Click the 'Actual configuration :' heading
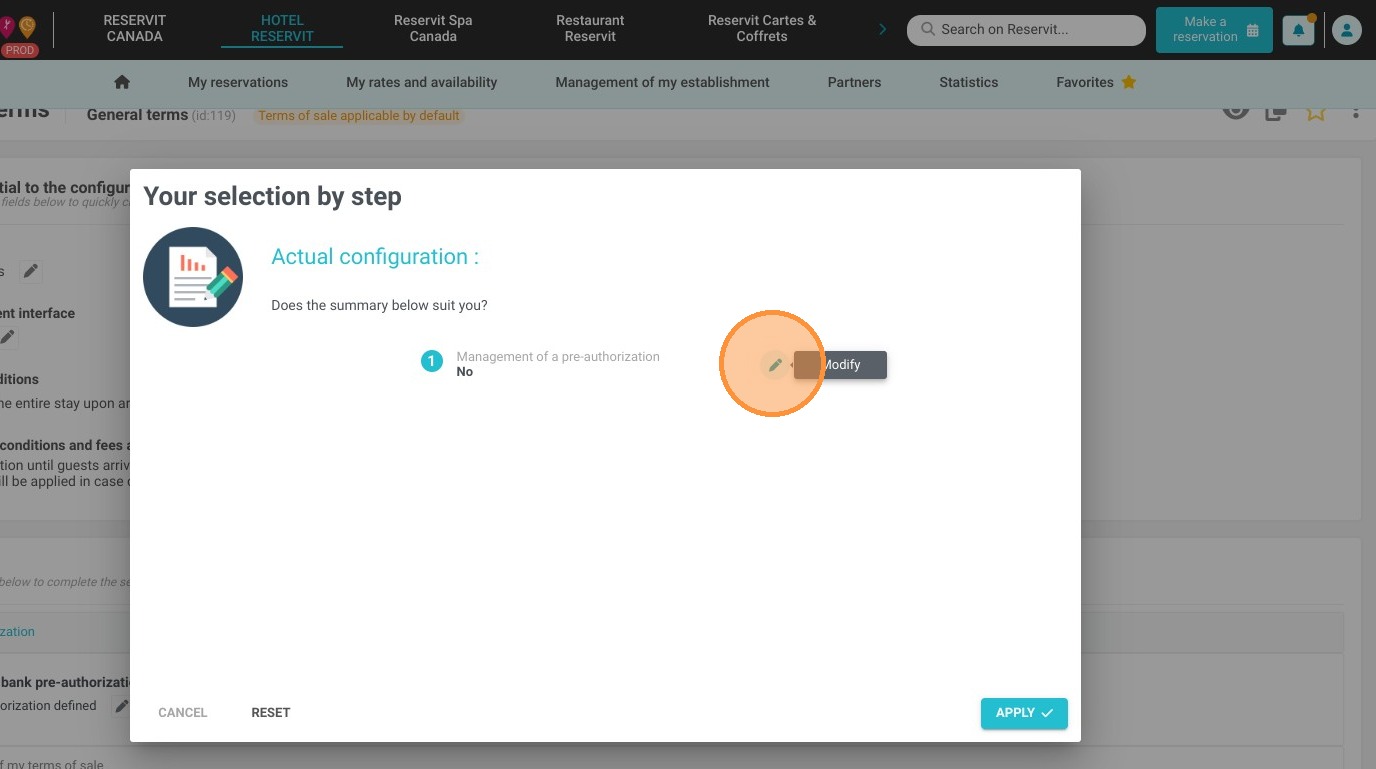1376x769 pixels. (375, 257)
